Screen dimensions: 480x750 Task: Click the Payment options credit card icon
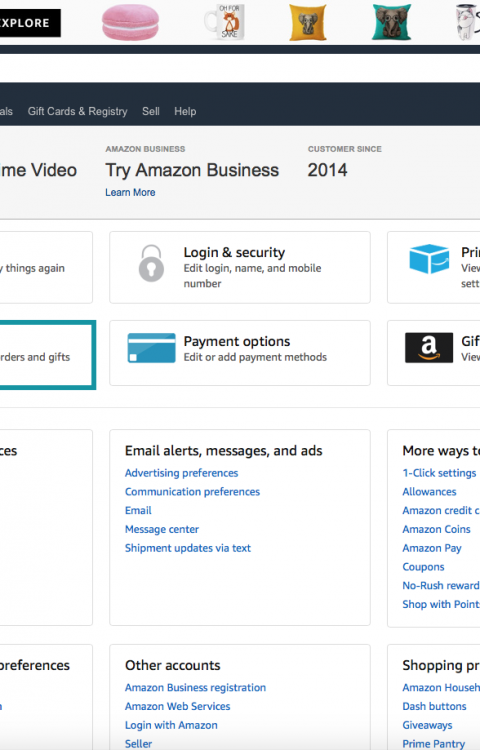(152, 348)
